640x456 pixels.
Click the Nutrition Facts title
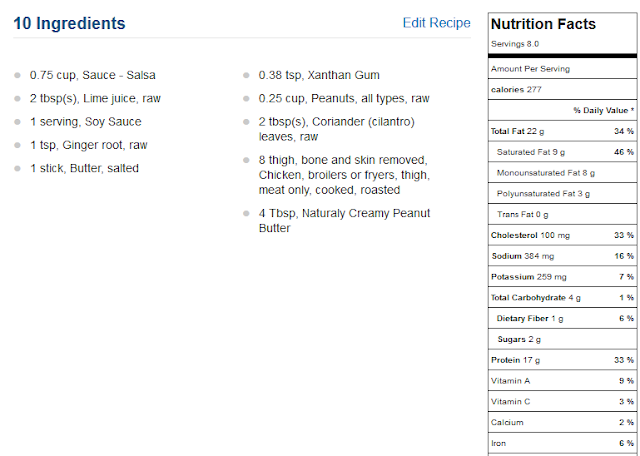tap(543, 24)
